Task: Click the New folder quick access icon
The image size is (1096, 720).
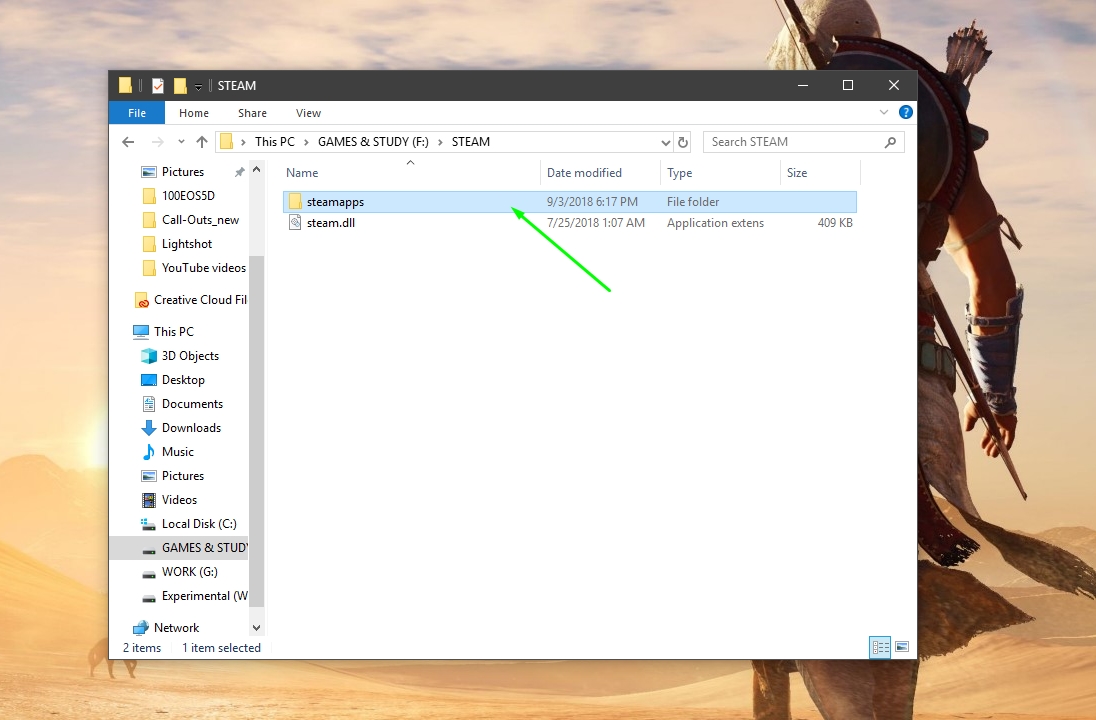Action: tap(180, 85)
